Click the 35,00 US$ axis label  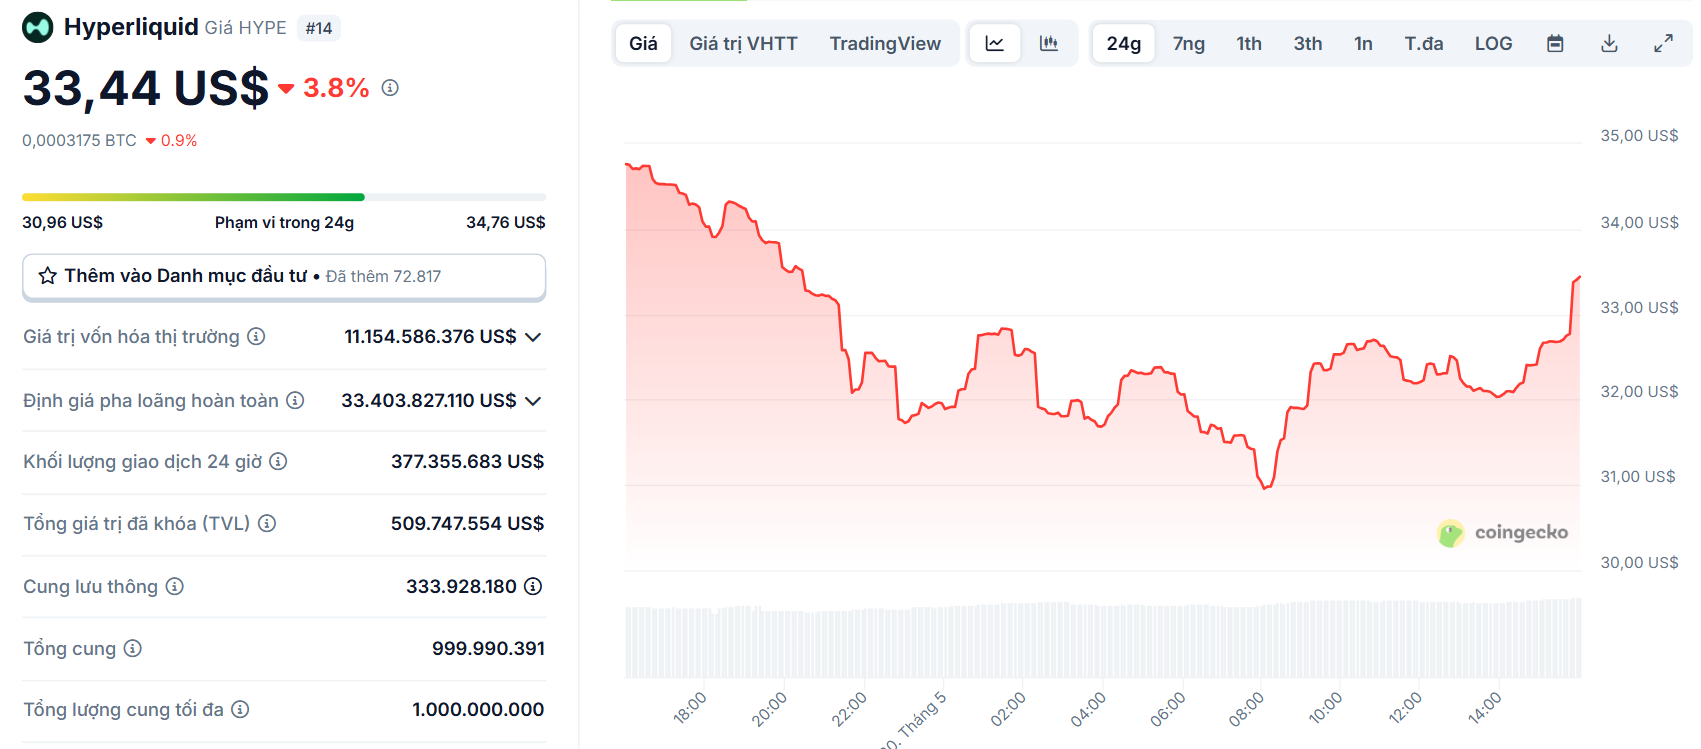click(1639, 135)
